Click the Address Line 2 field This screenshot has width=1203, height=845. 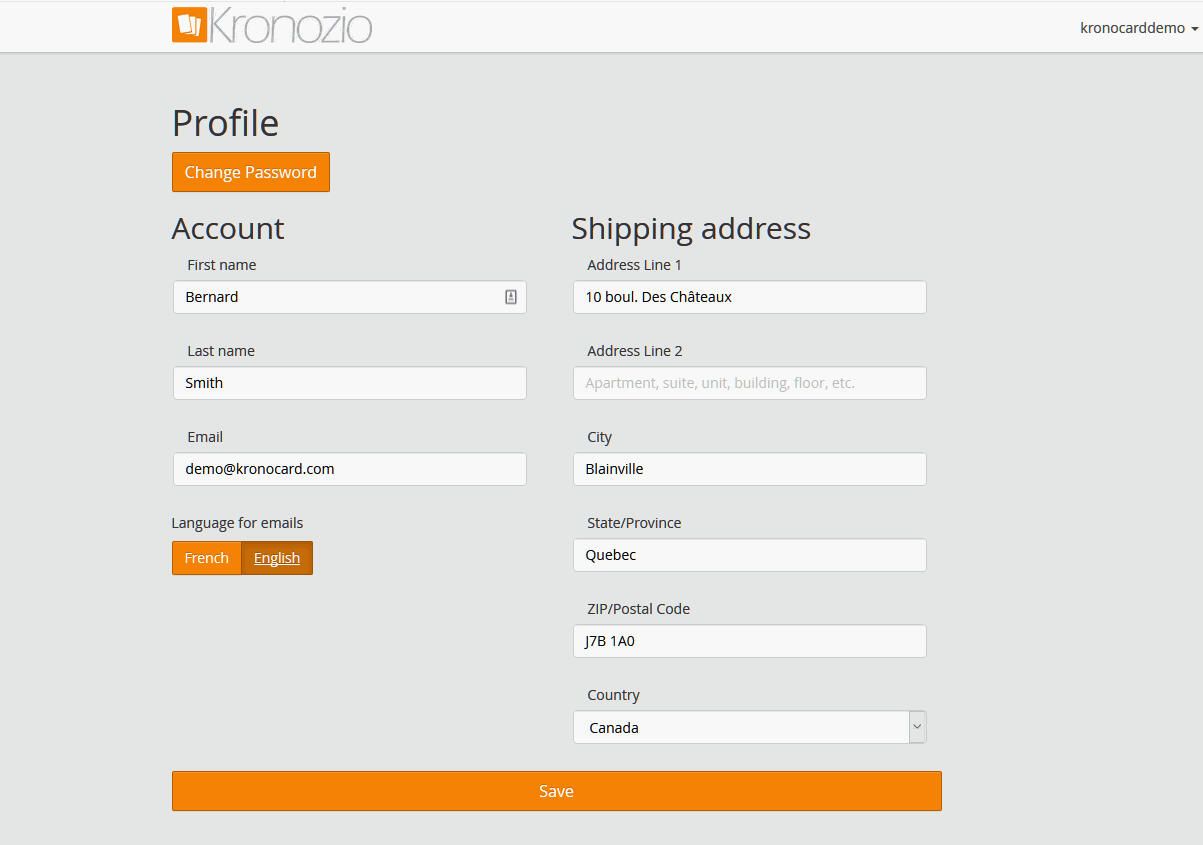750,383
